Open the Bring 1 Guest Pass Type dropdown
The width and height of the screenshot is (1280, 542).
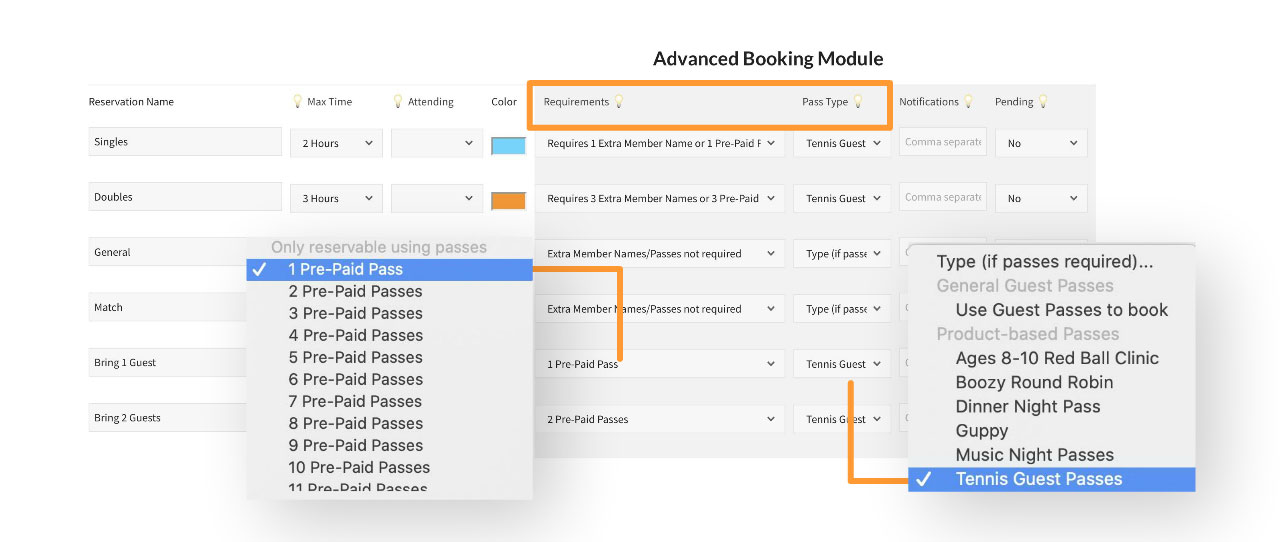click(x=842, y=364)
